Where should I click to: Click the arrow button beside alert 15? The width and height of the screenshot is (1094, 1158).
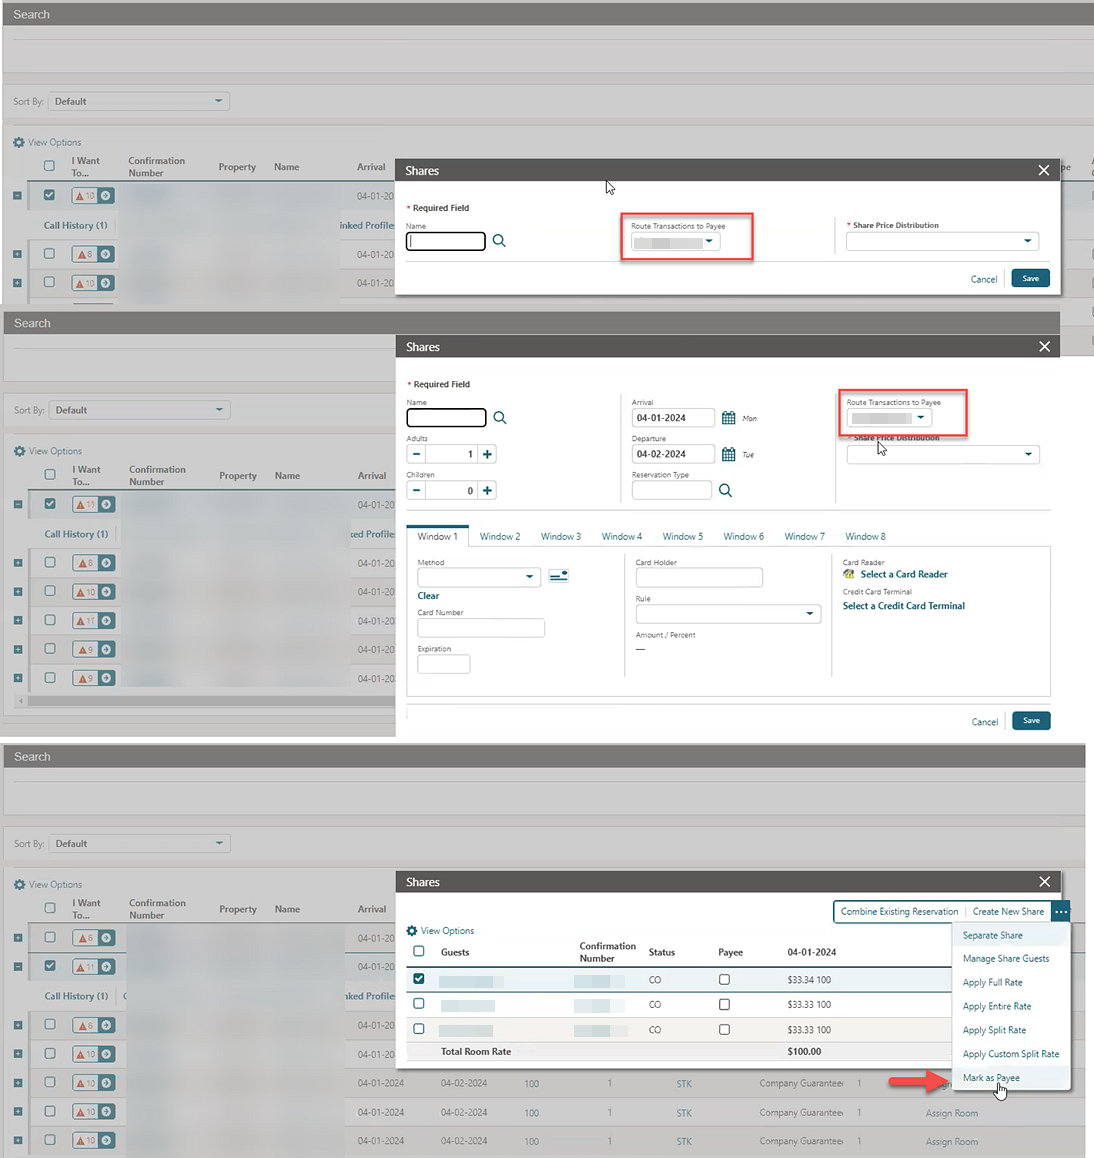coord(106,504)
